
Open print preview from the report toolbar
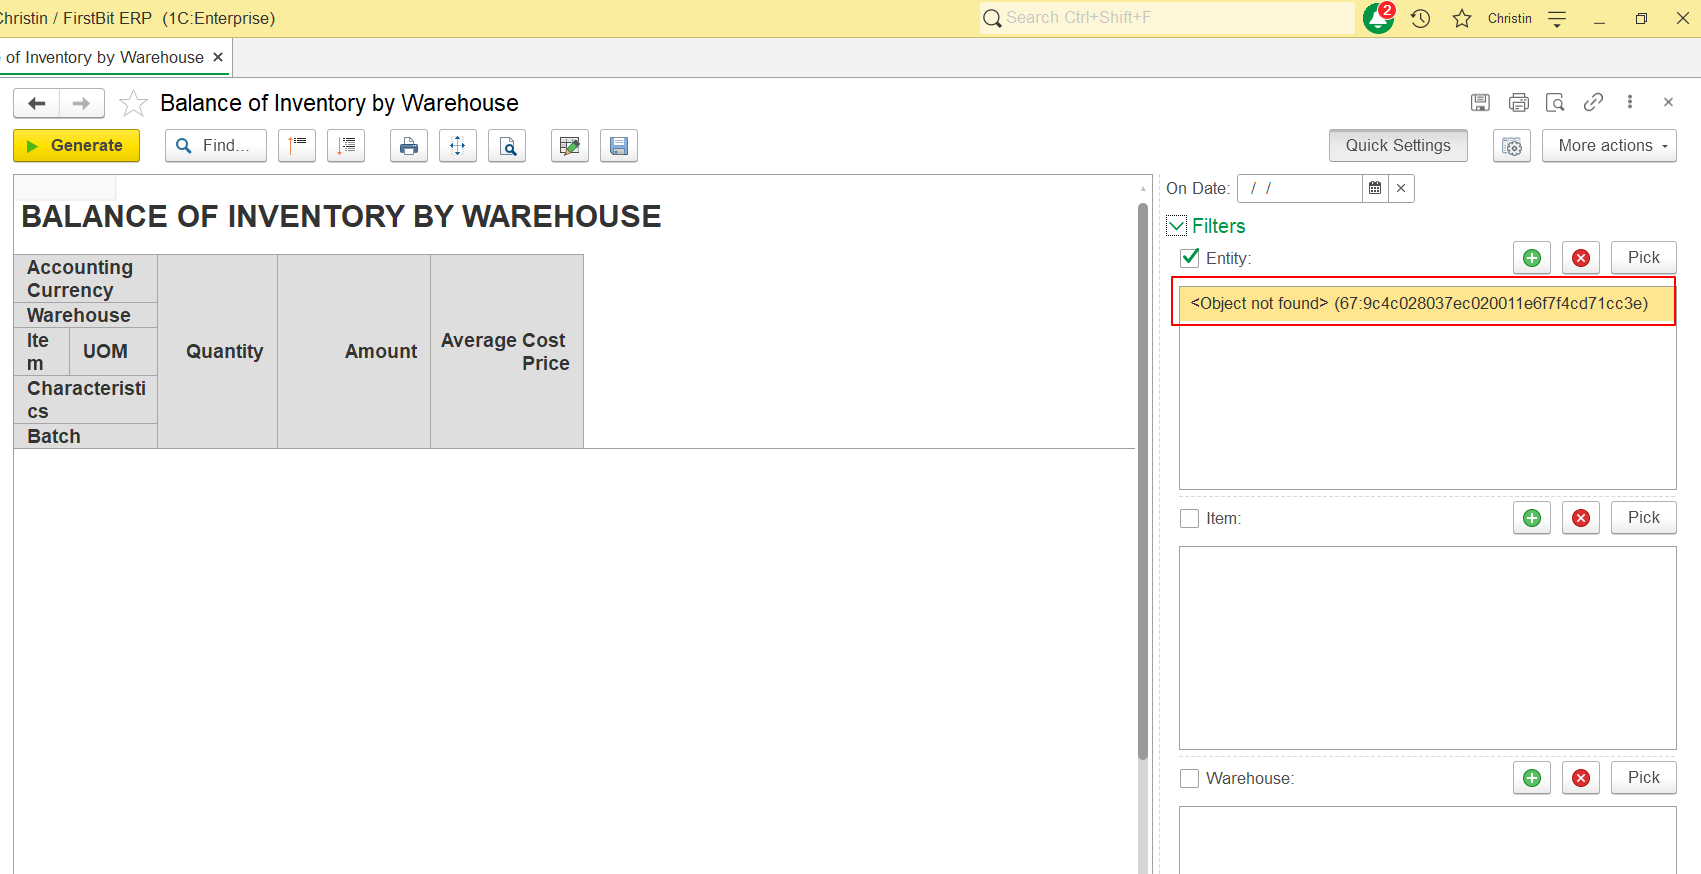pyautogui.click(x=507, y=146)
